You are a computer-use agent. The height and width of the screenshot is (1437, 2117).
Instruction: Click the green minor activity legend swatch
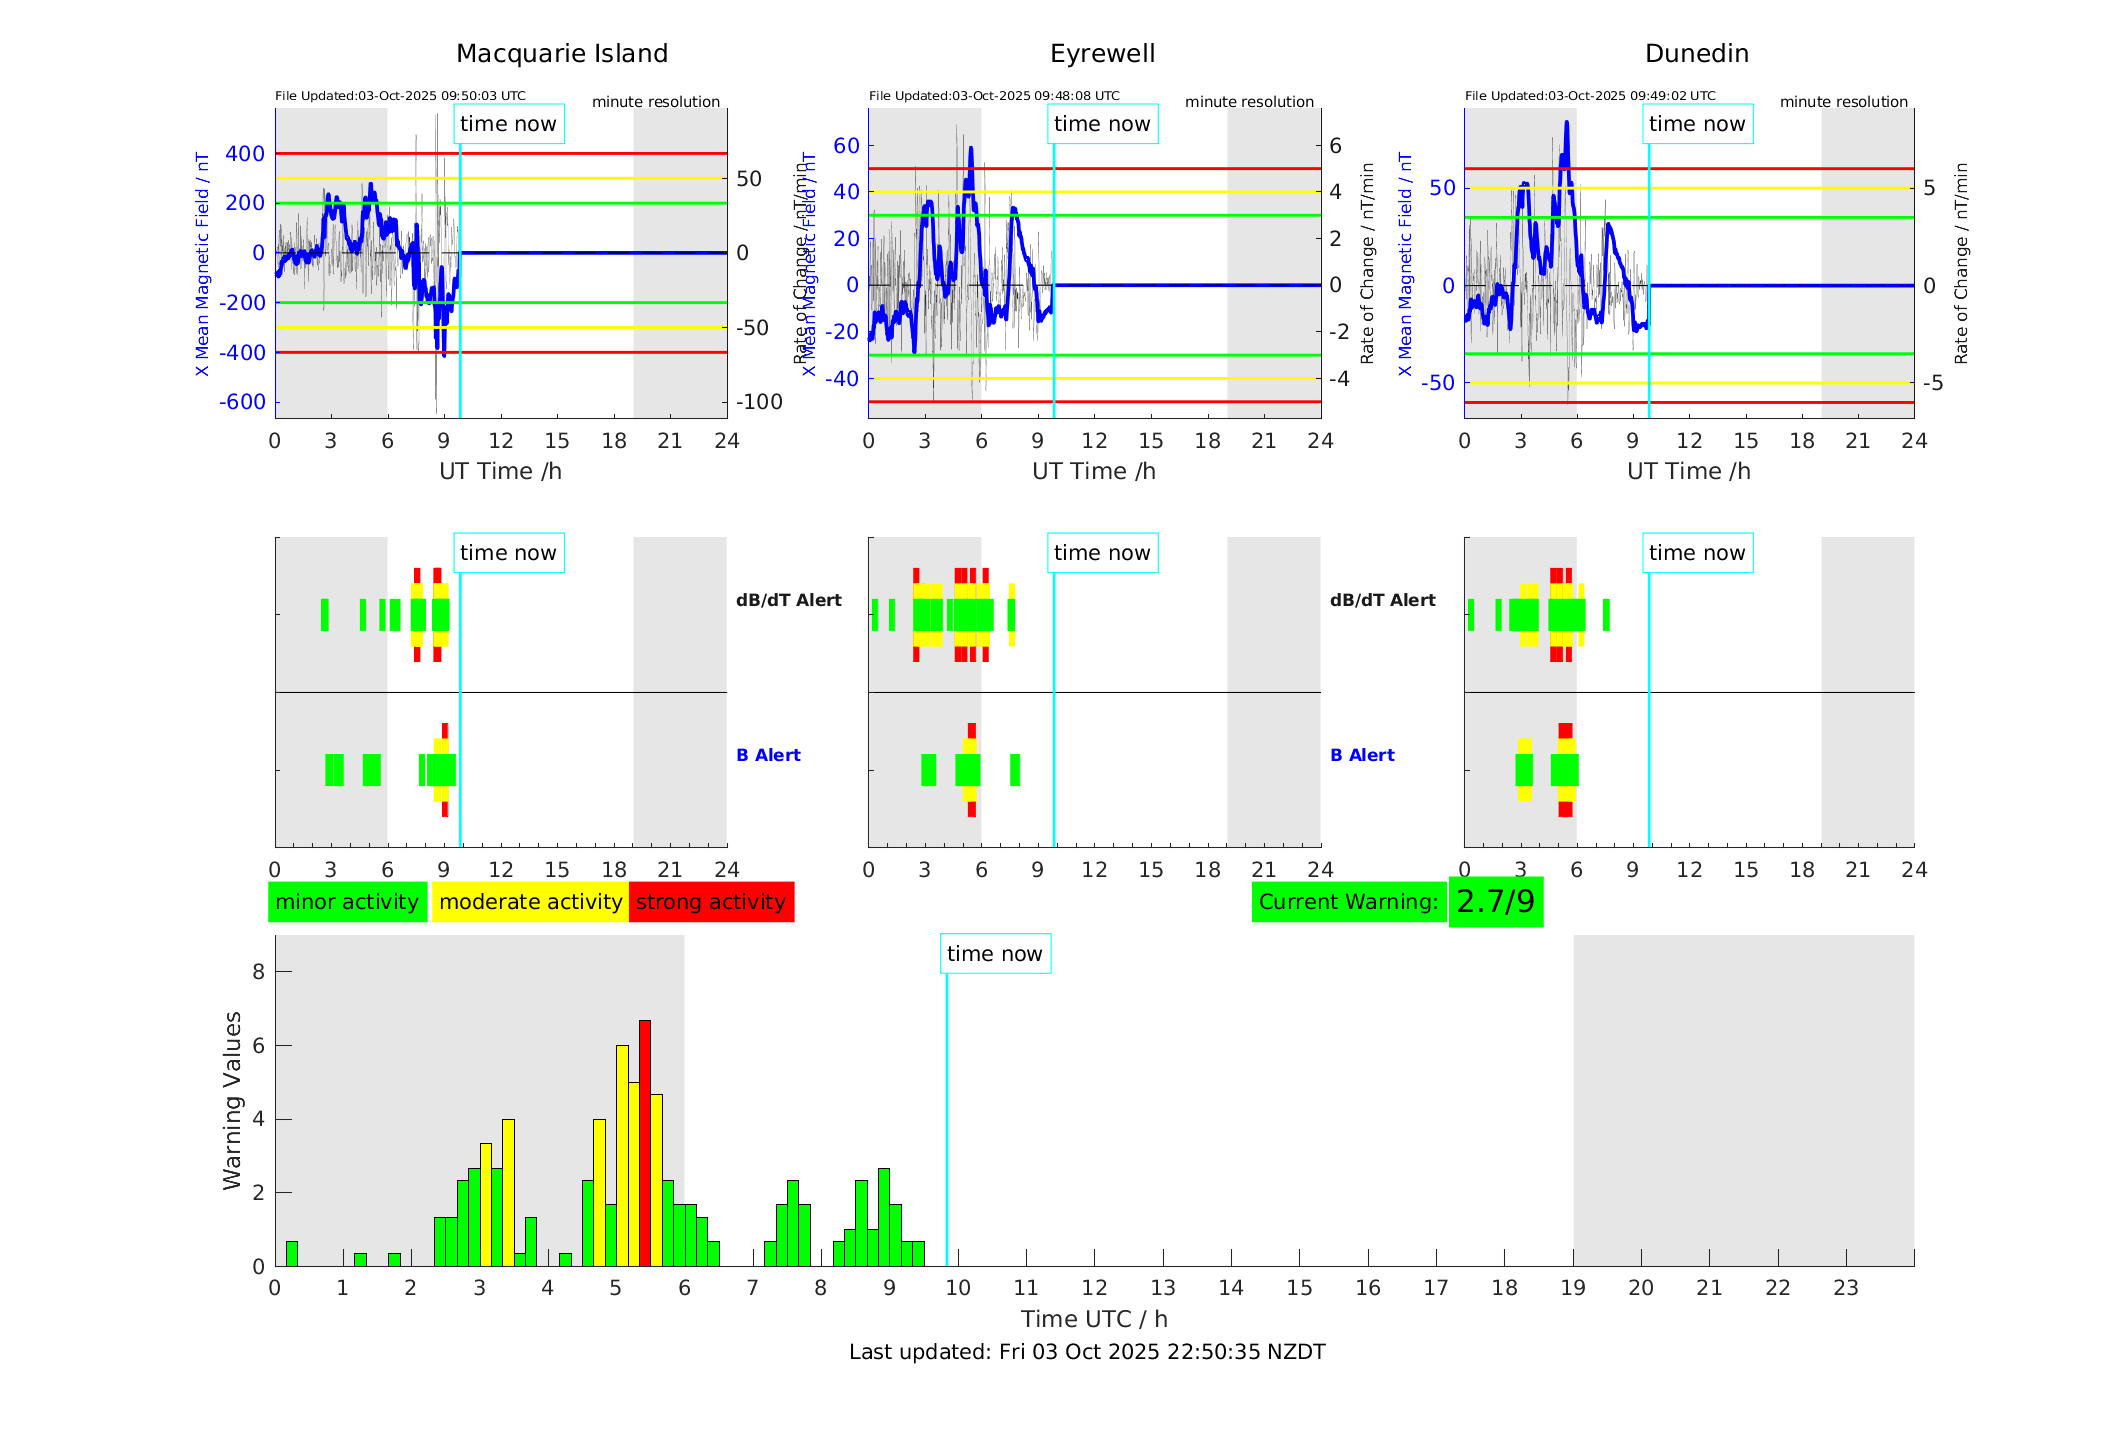347,902
